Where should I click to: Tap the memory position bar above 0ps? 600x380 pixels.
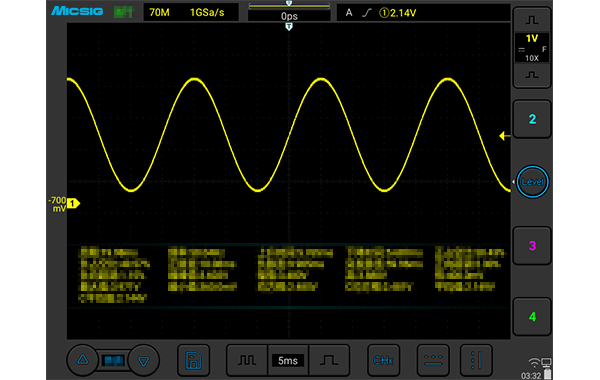(289, 5)
